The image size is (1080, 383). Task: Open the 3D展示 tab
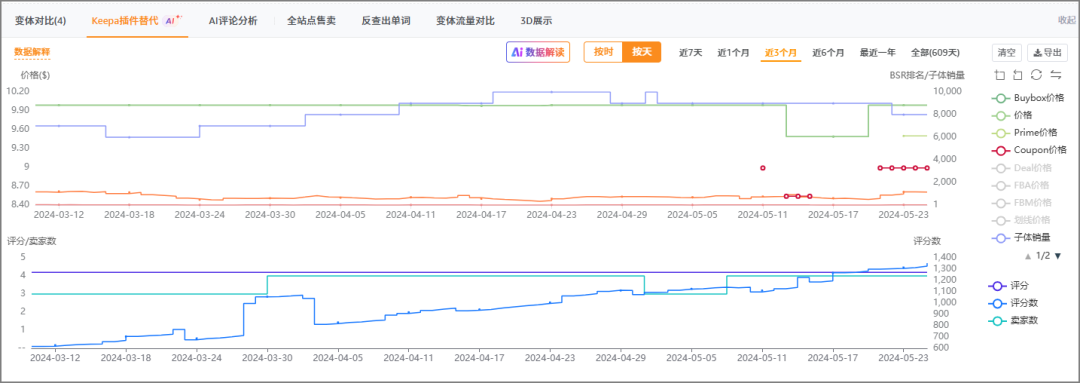[536, 21]
